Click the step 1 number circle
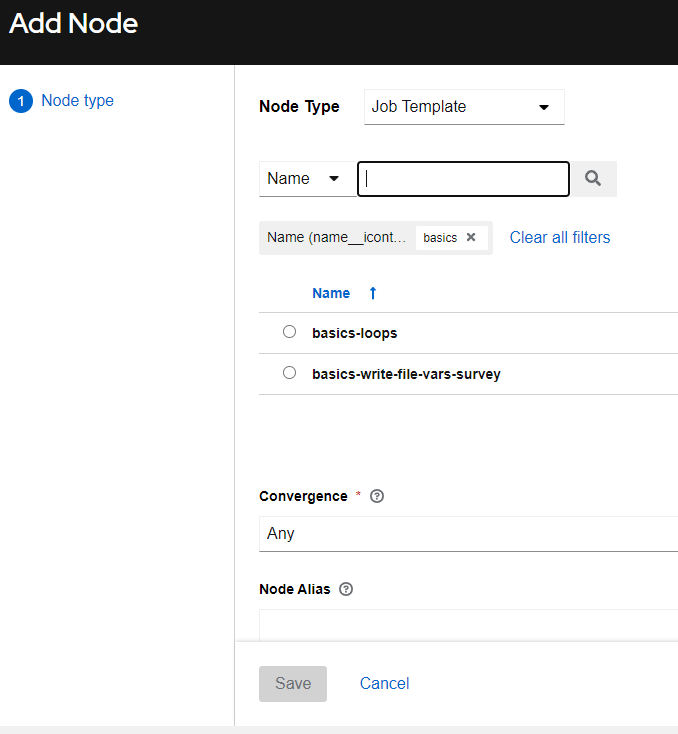 pos(21,101)
